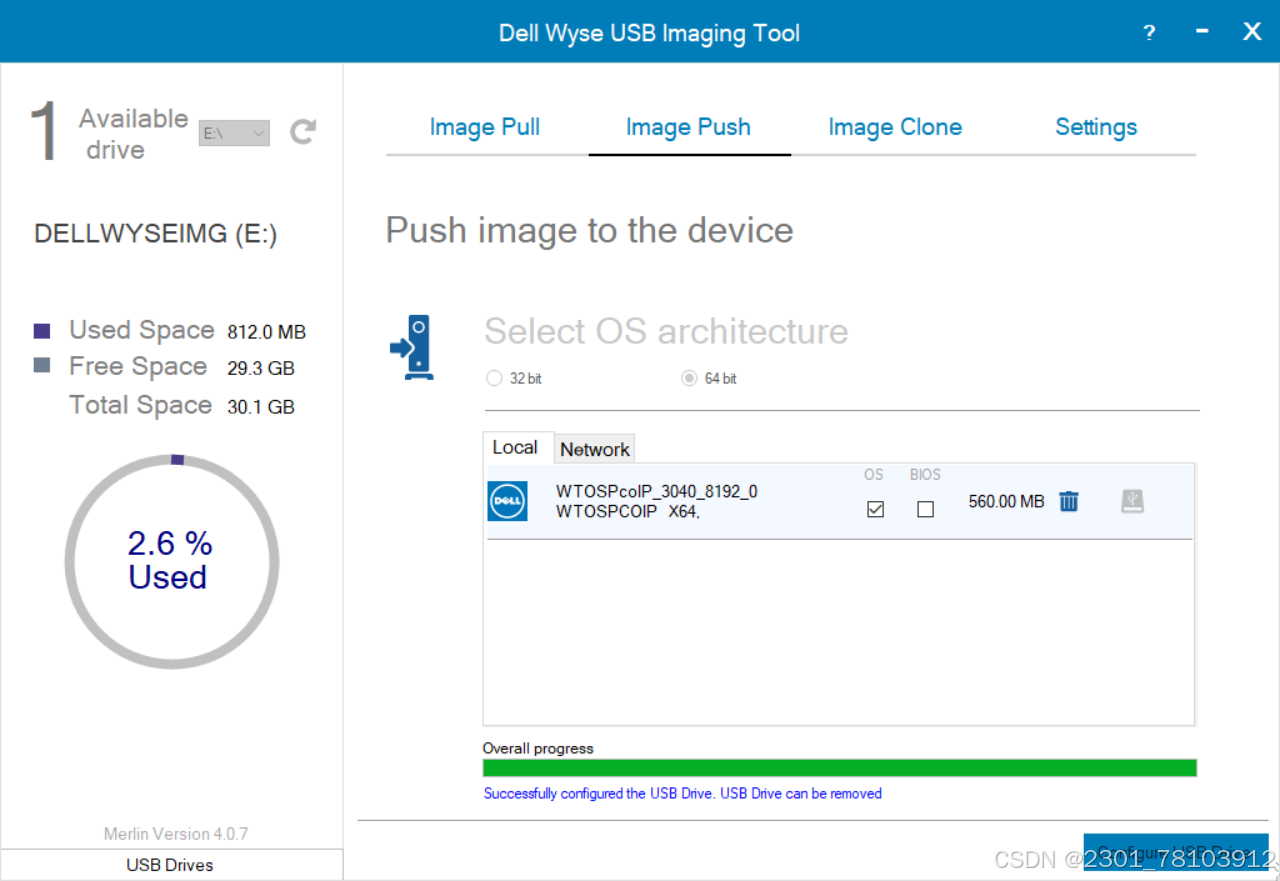1280x881 pixels.
Task: Open the help question mark
Action: click(1149, 33)
